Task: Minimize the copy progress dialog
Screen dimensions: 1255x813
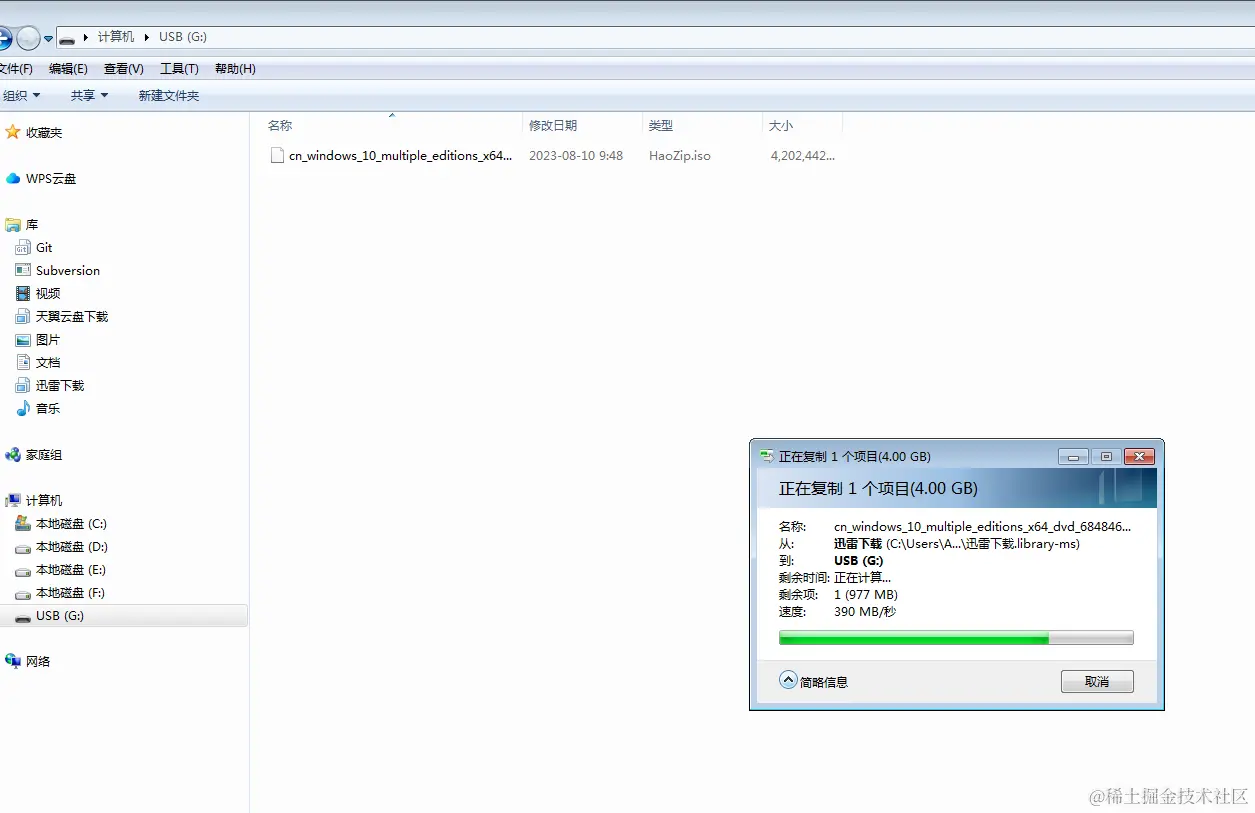Action: click(1073, 456)
